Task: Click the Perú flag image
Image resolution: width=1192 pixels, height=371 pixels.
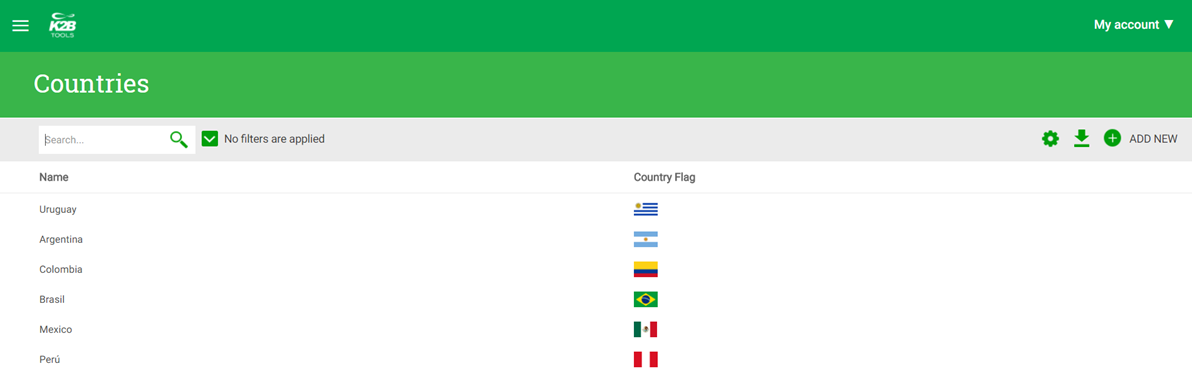Action: pyautogui.click(x=645, y=360)
